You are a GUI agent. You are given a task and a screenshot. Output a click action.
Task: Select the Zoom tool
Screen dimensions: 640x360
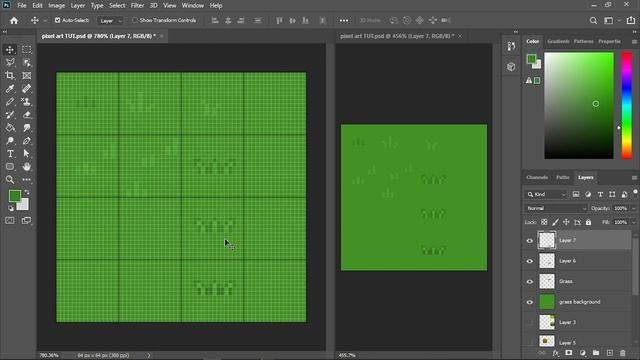pyautogui.click(x=10, y=180)
